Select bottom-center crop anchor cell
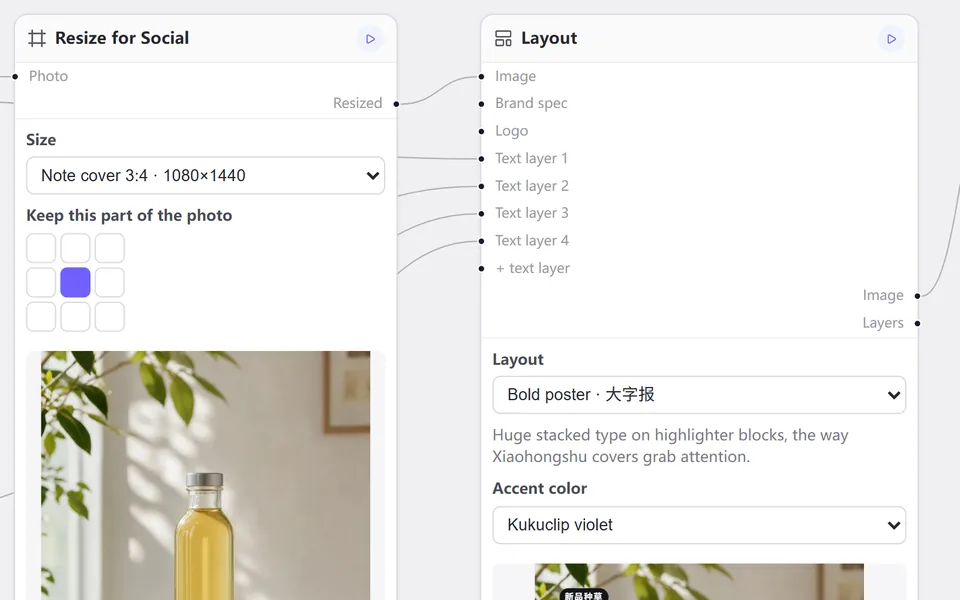The height and width of the screenshot is (600, 960). click(x=75, y=317)
